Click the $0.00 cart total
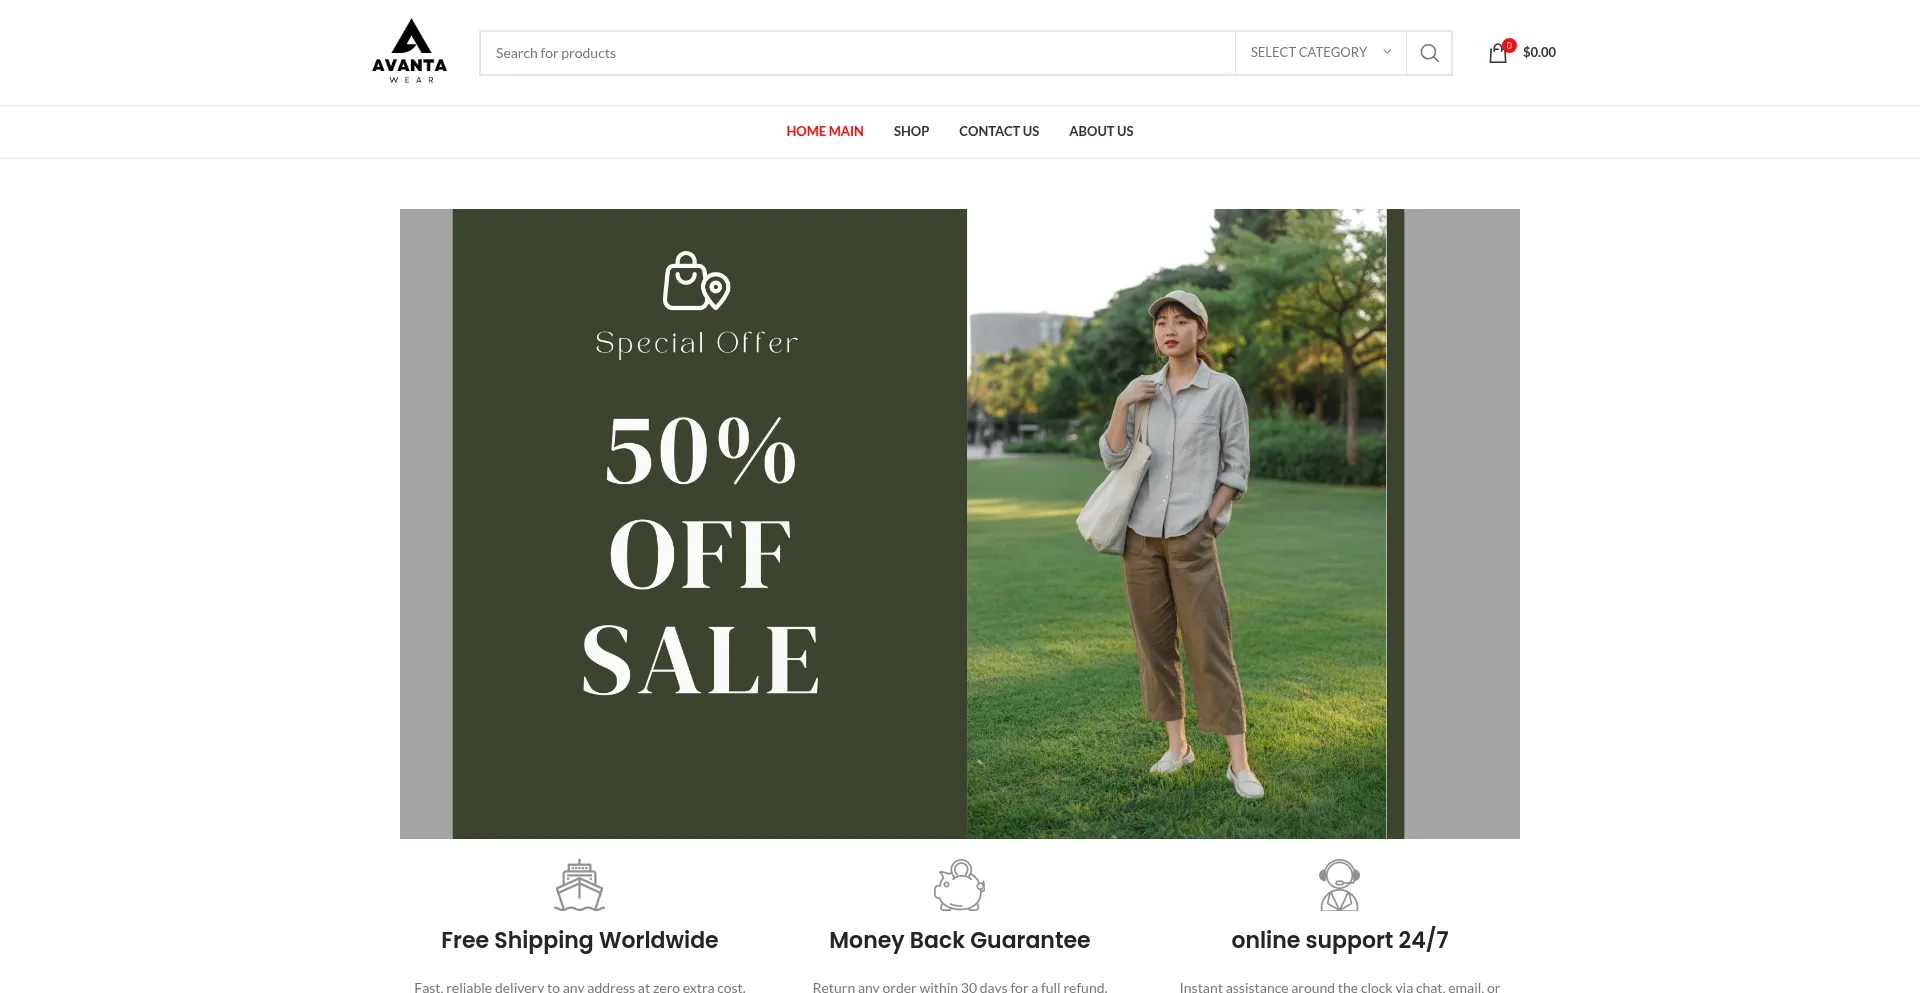This screenshot has width=1920, height=993. [1539, 52]
